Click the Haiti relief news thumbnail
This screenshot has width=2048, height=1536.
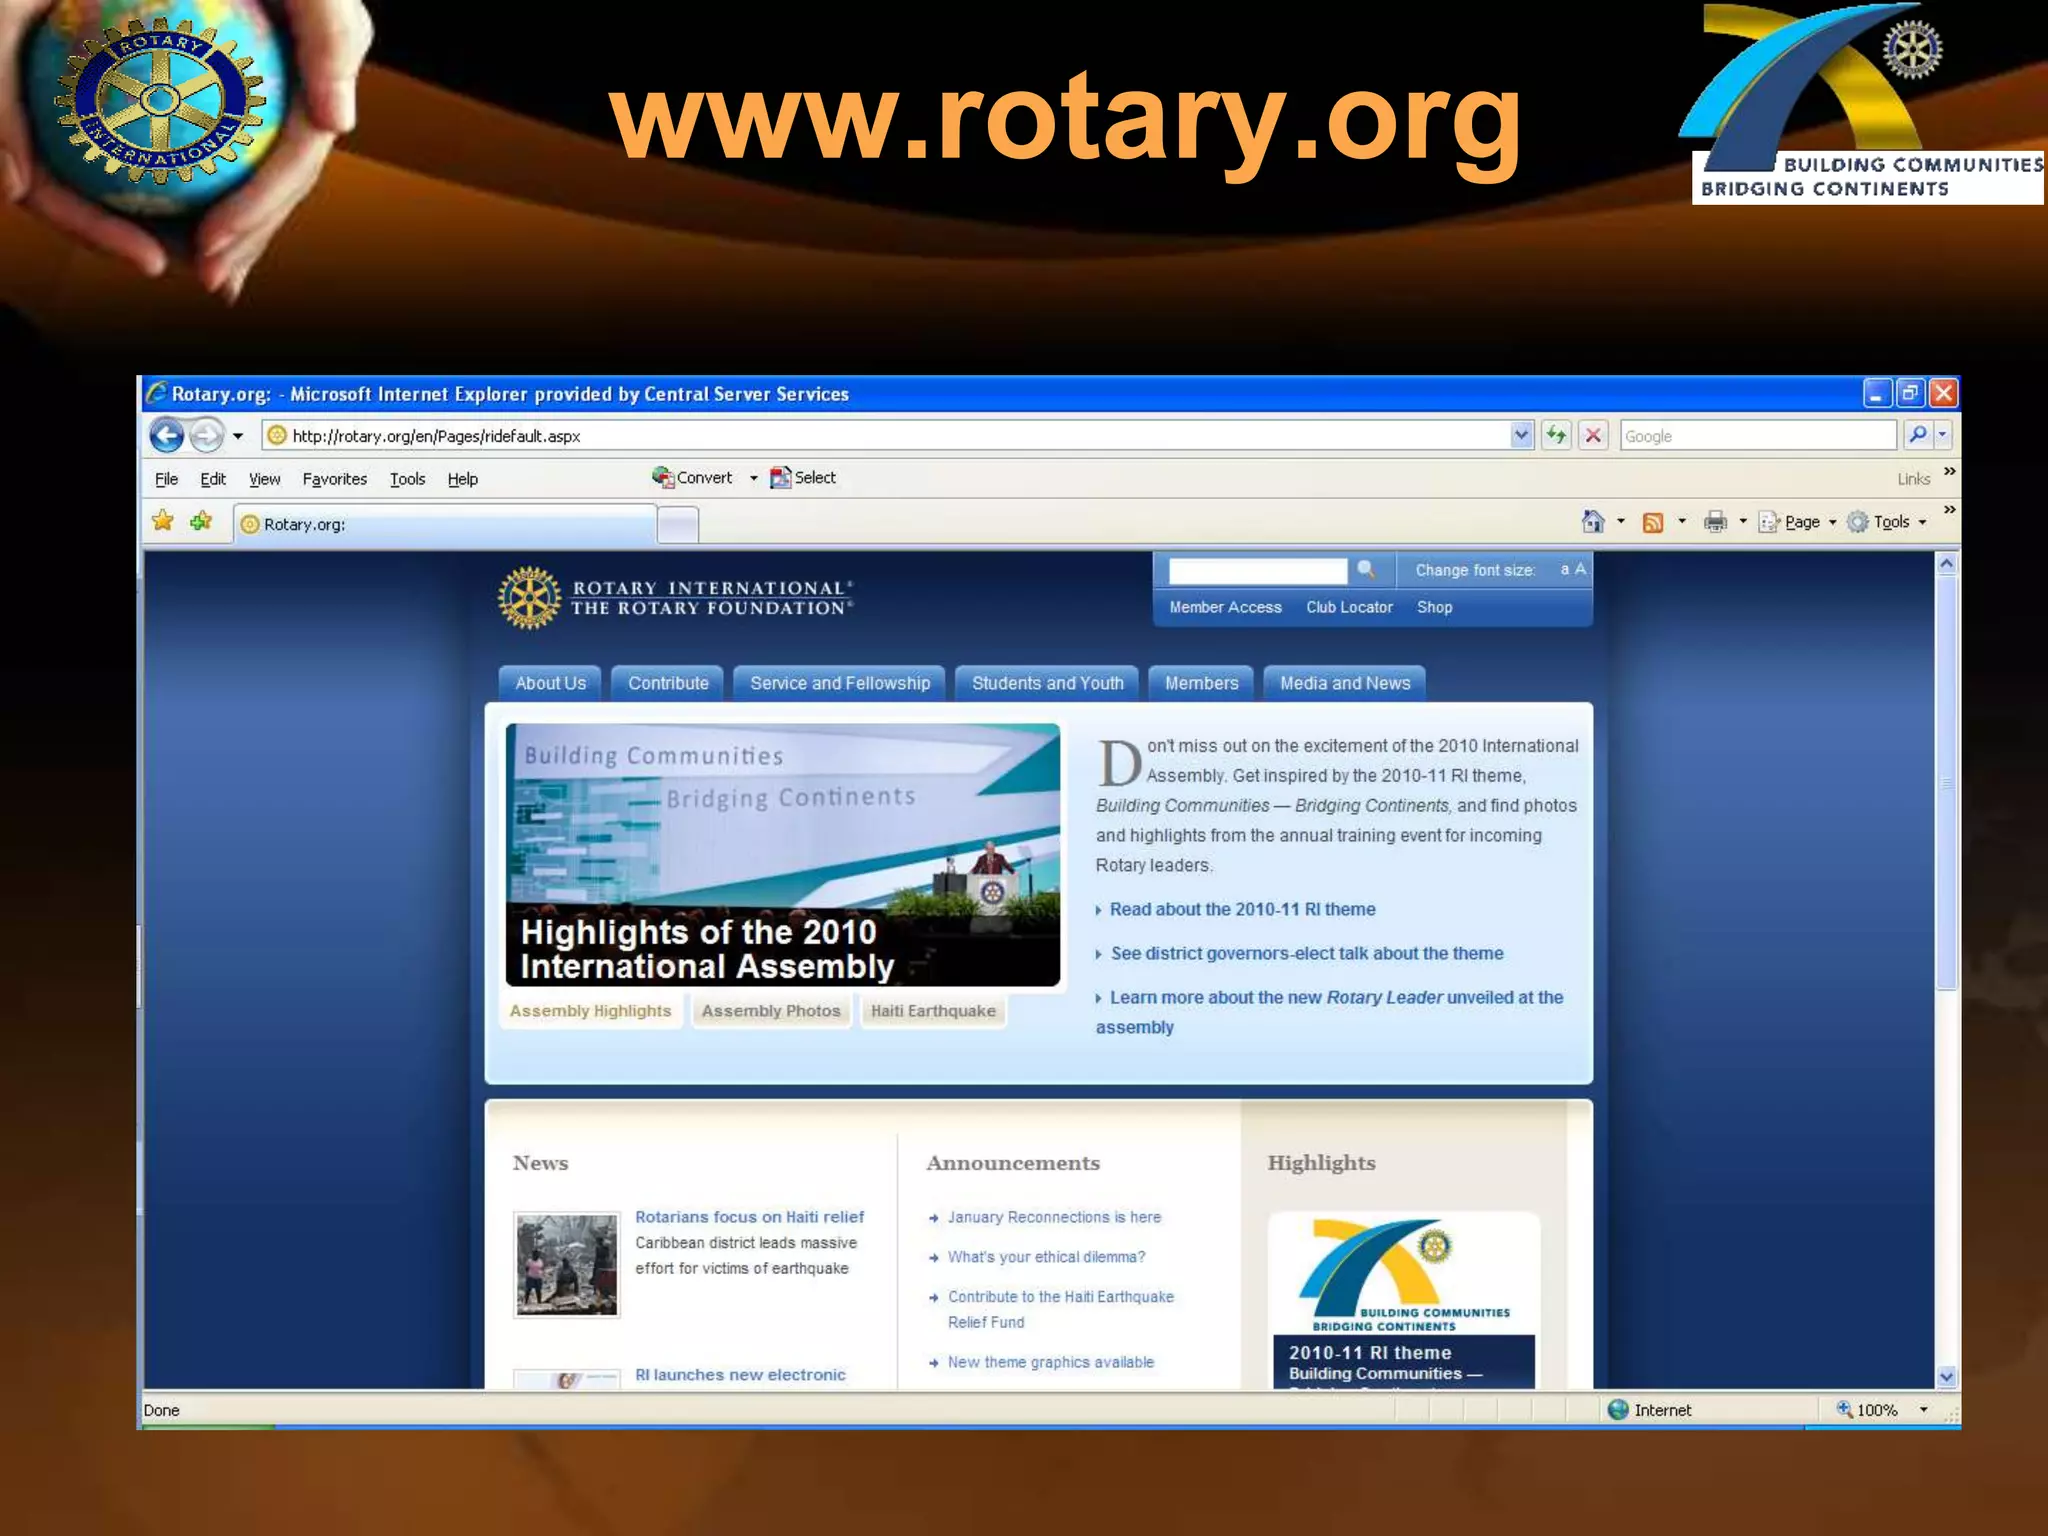tap(567, 1265)
